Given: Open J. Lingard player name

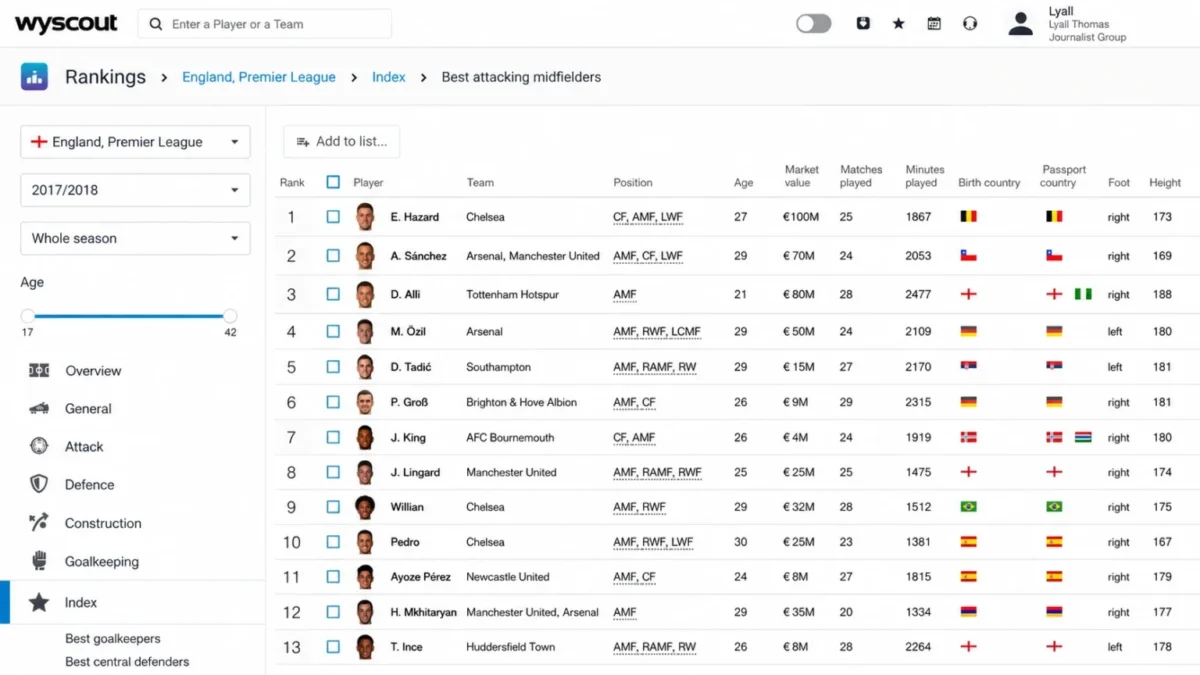Looking at the screenshot, I should tap(415, 472).
